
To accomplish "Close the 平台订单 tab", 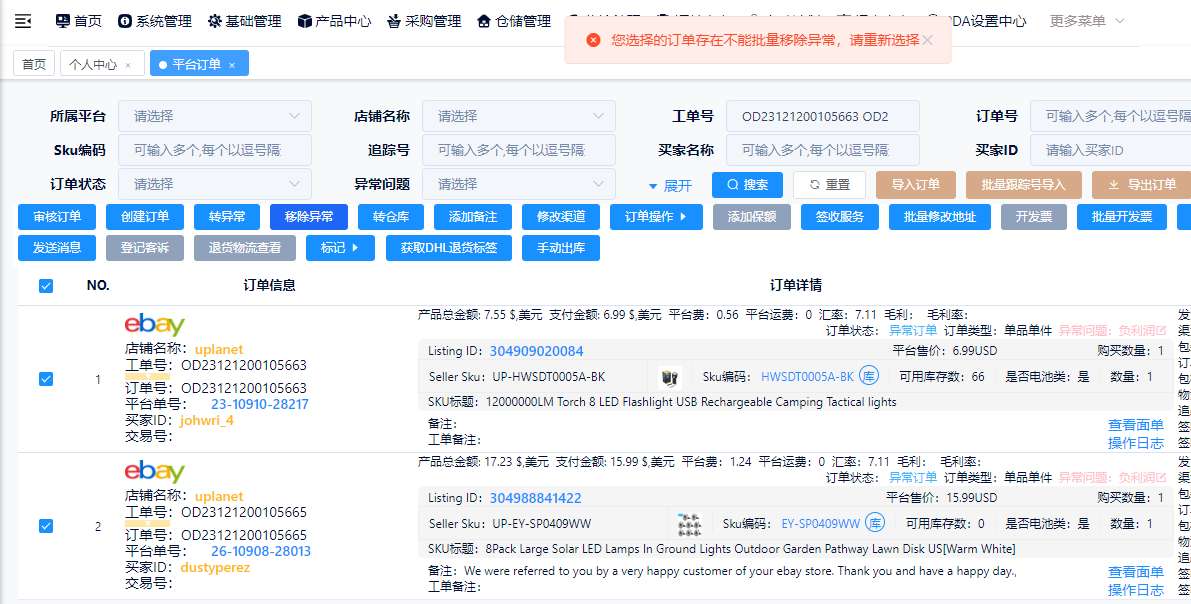I will click(232, 65).
